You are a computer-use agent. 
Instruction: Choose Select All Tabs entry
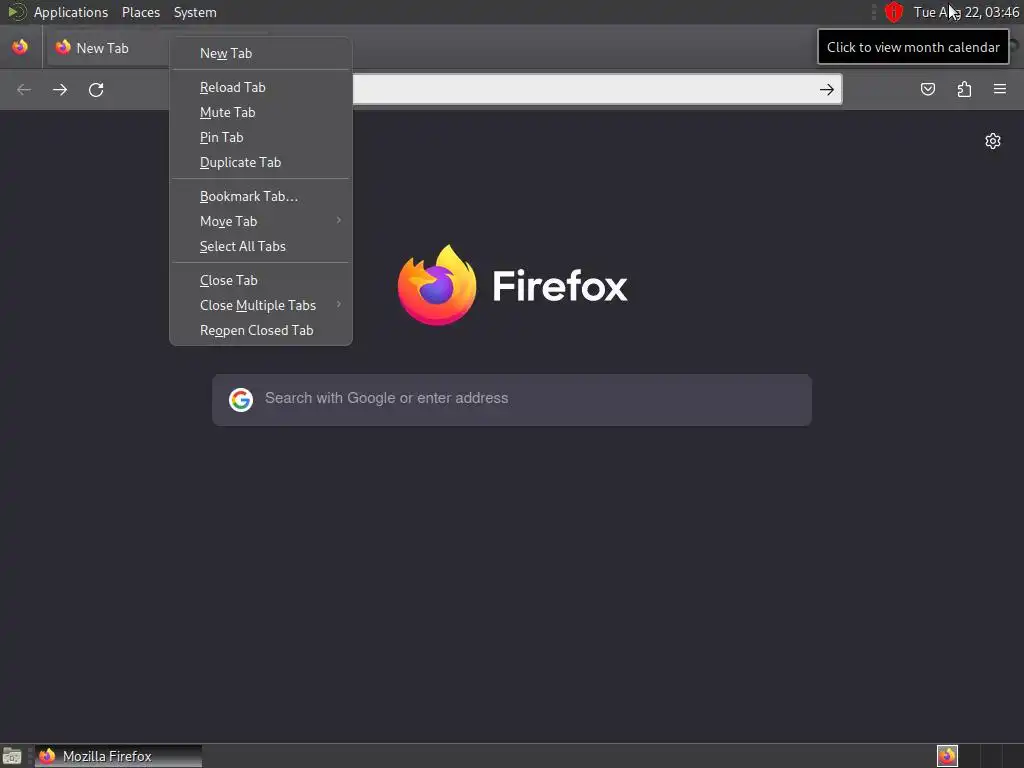pos(261,246)
